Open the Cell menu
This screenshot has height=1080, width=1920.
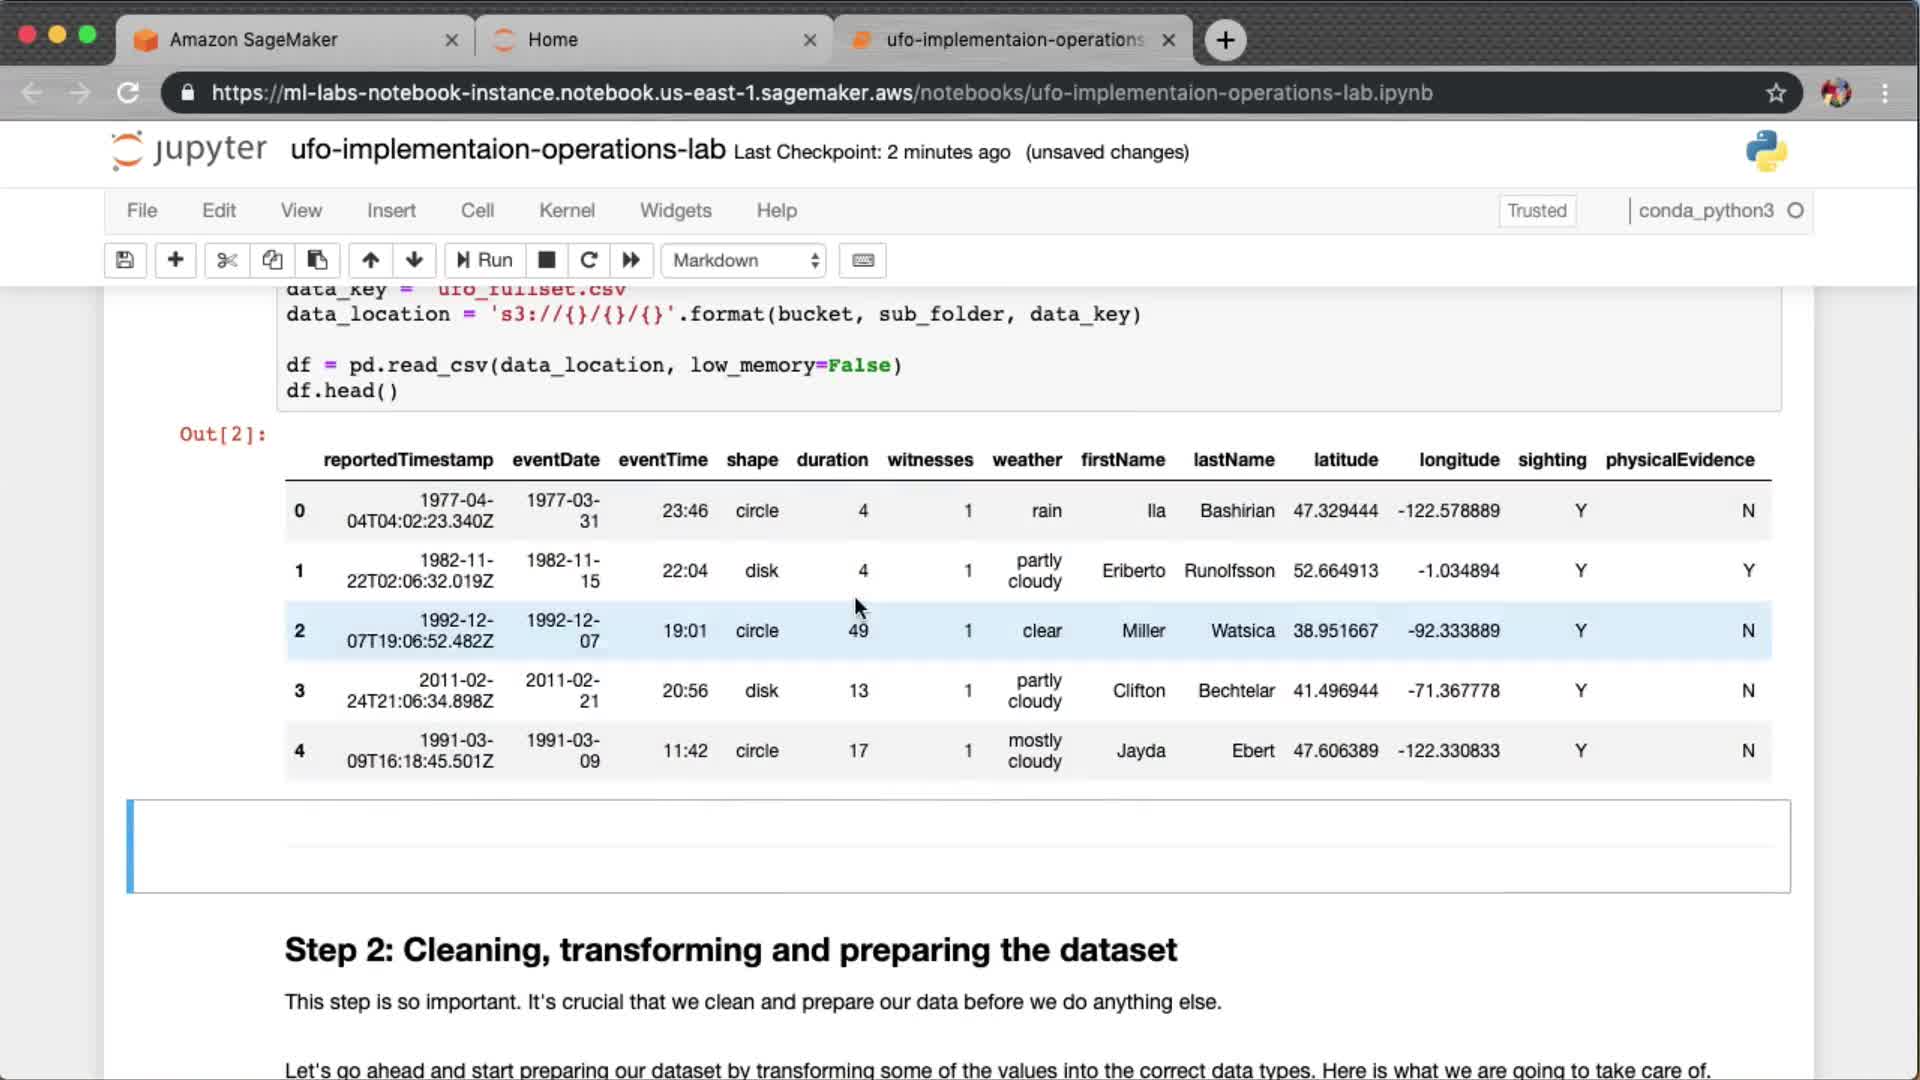(477, 210)
